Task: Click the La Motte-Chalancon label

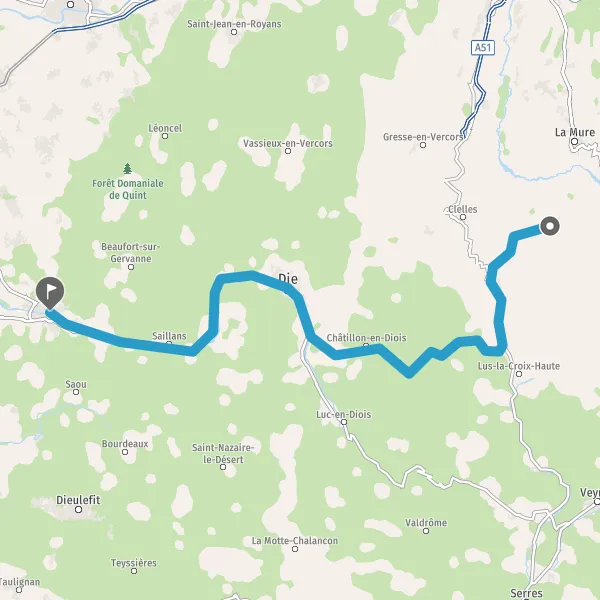Action: 295,540
